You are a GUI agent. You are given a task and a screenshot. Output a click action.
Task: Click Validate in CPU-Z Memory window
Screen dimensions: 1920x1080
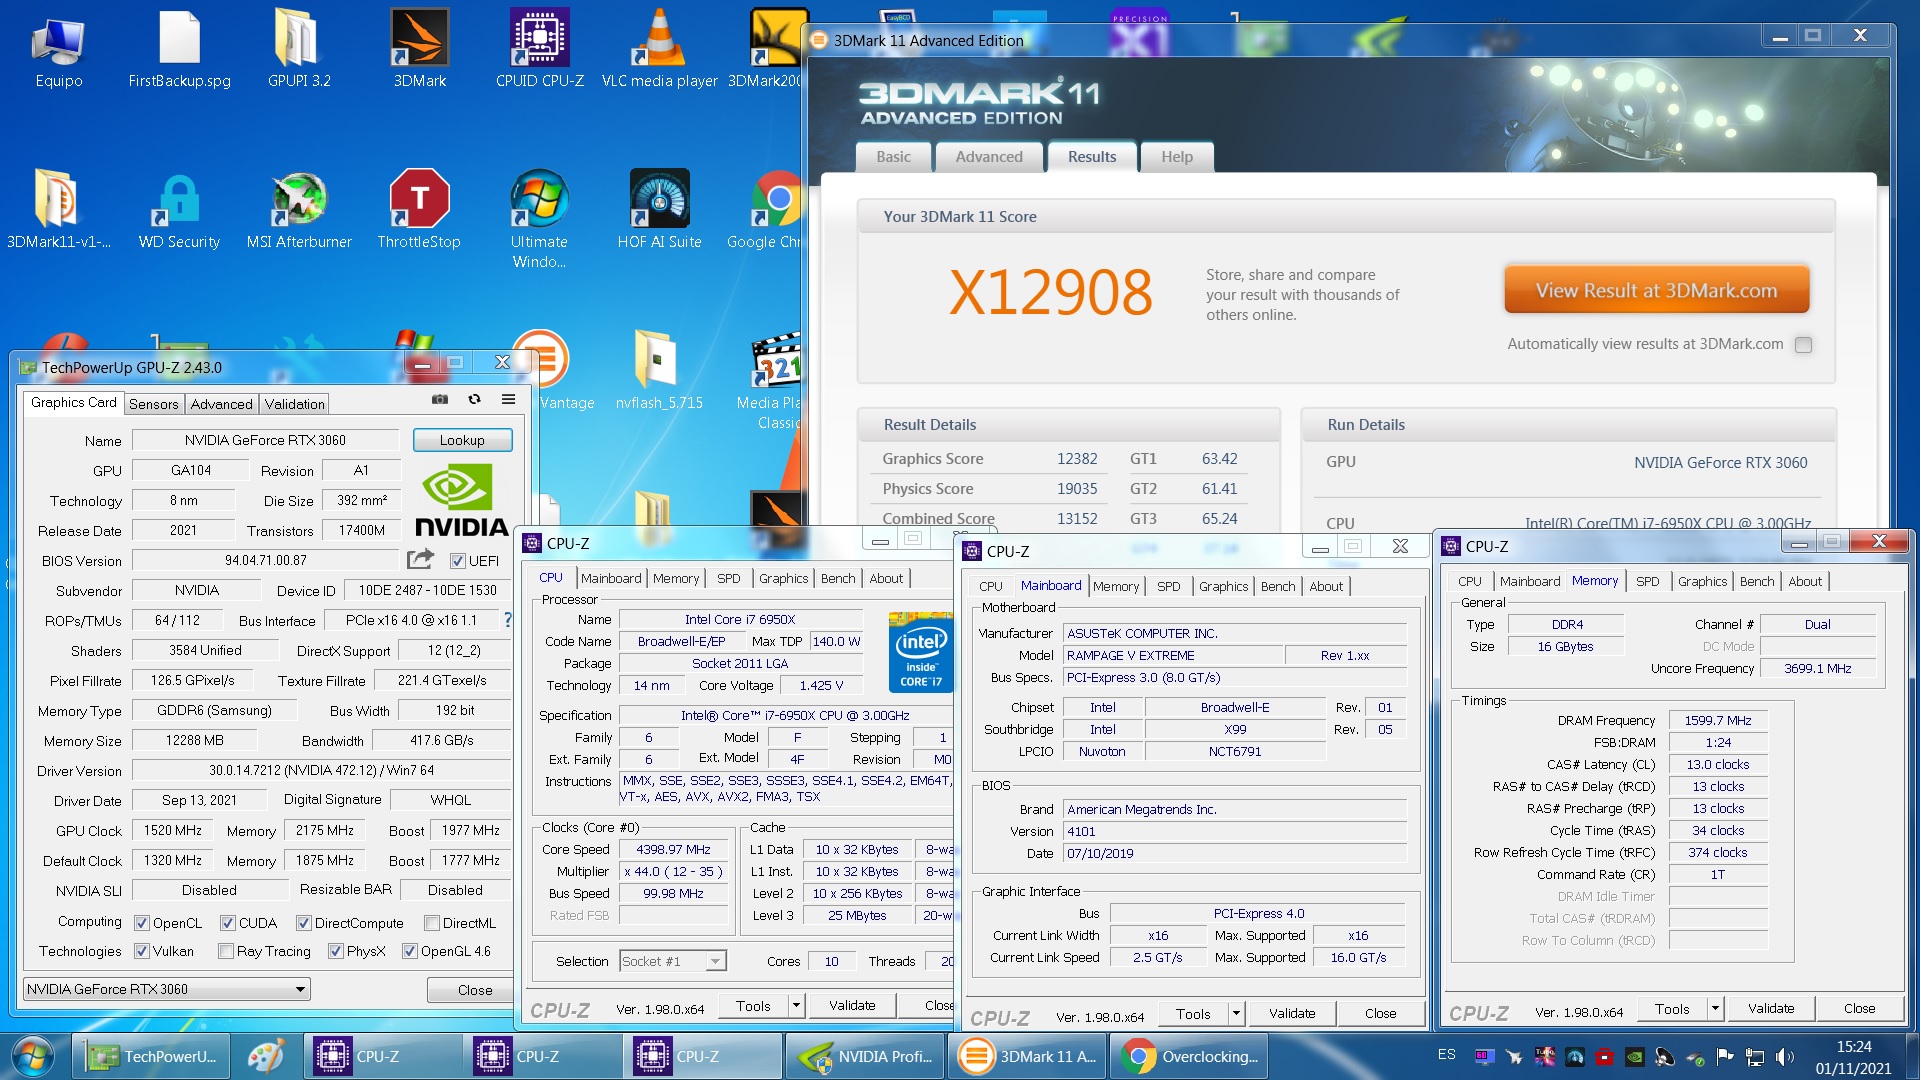(x=1771, y=1009)
